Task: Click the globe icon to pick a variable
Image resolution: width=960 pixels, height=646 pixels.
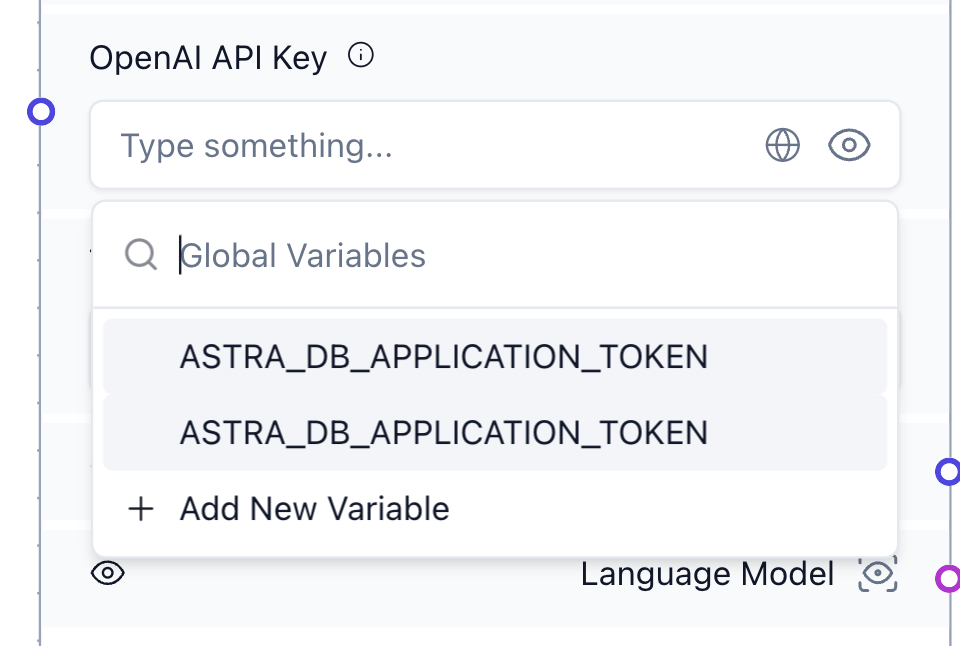Action: pos(782,145)
